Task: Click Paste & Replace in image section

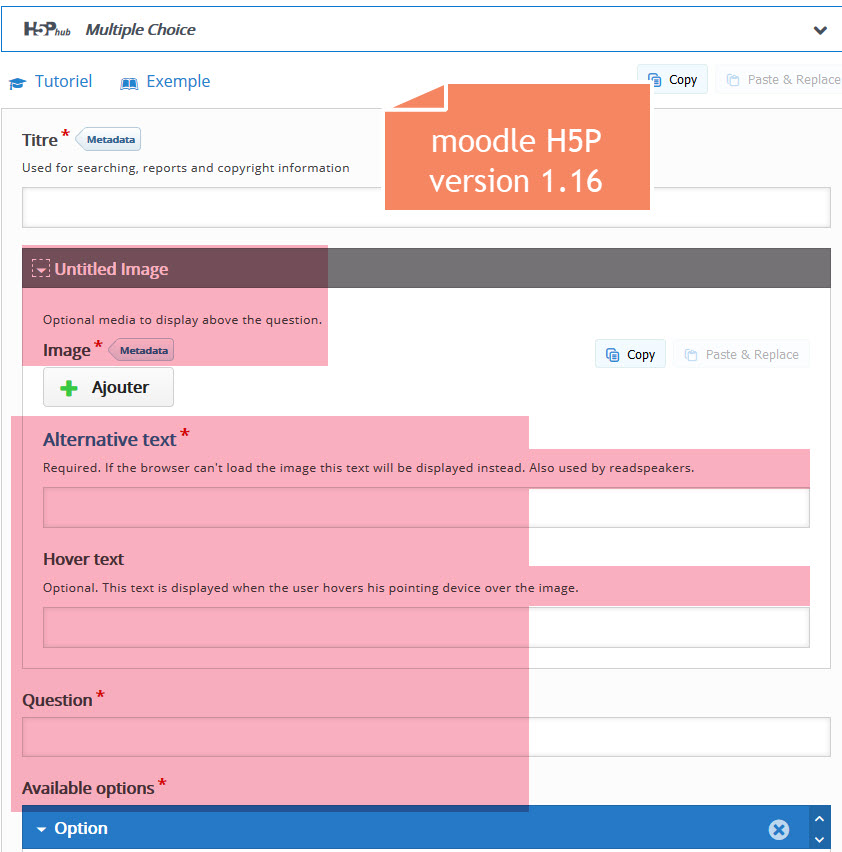Action: pyautogui.click(x=742, y=354)
